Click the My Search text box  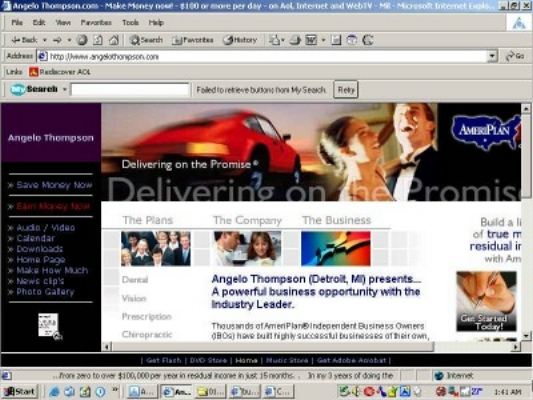pos(130,90)
